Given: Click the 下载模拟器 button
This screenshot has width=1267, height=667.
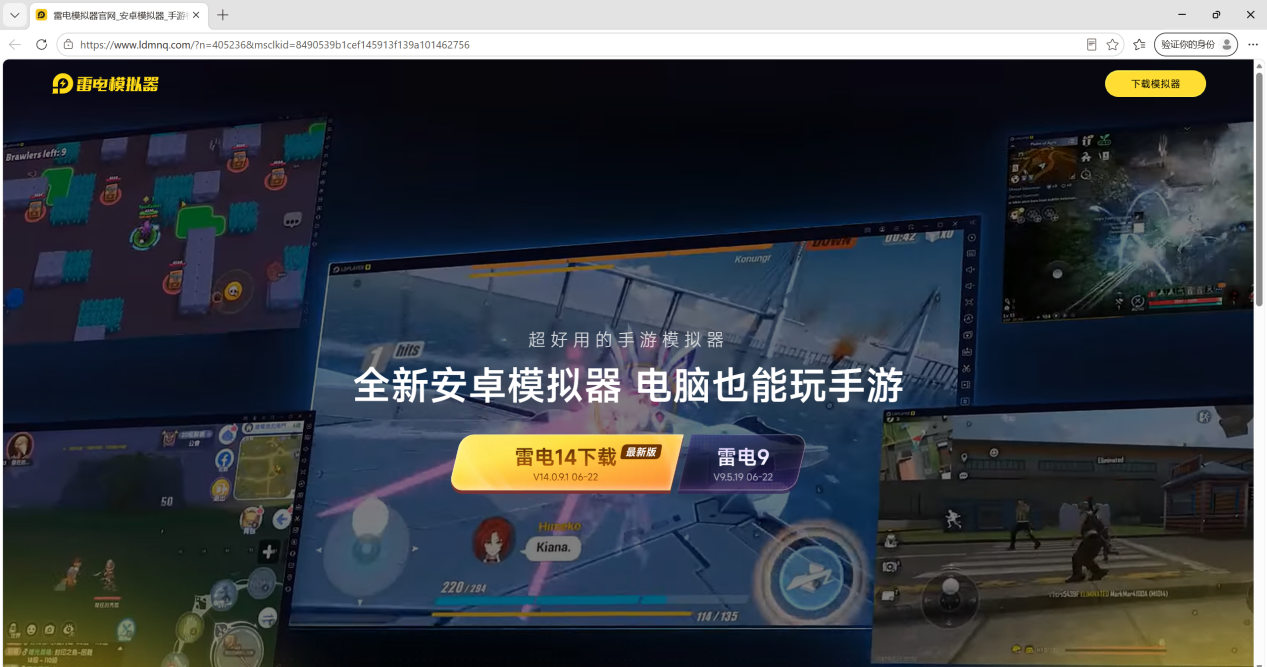Looking at the screenshot, I should tap(1155, 84).
